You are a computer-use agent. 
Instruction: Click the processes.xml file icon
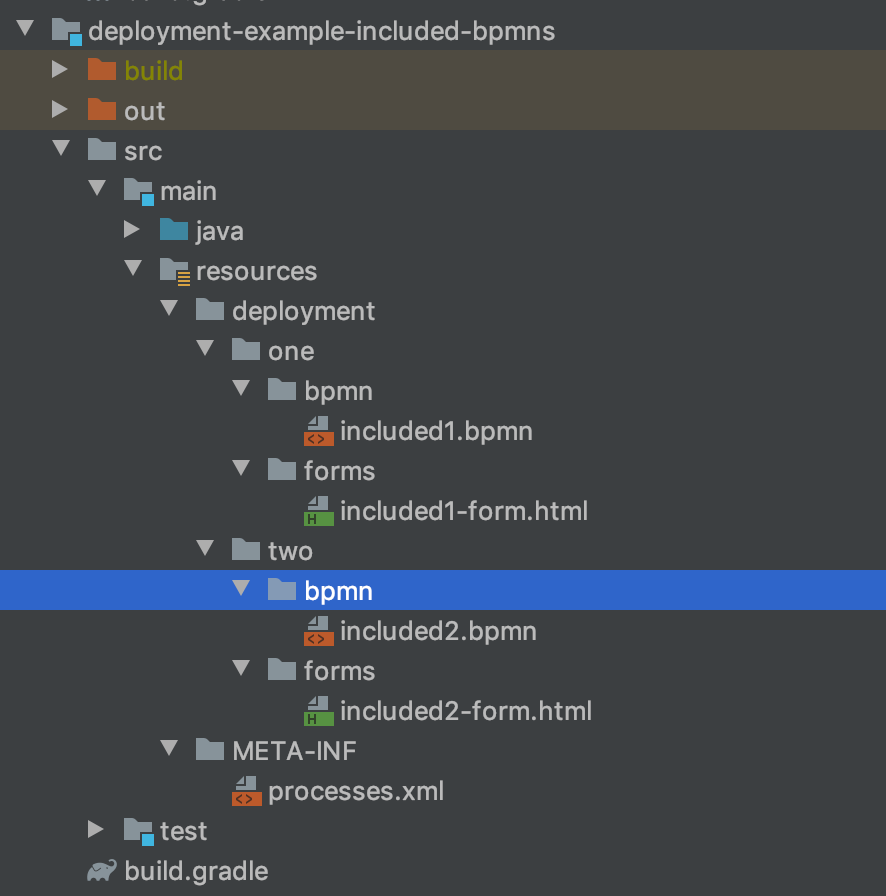(x=246, y=791)
